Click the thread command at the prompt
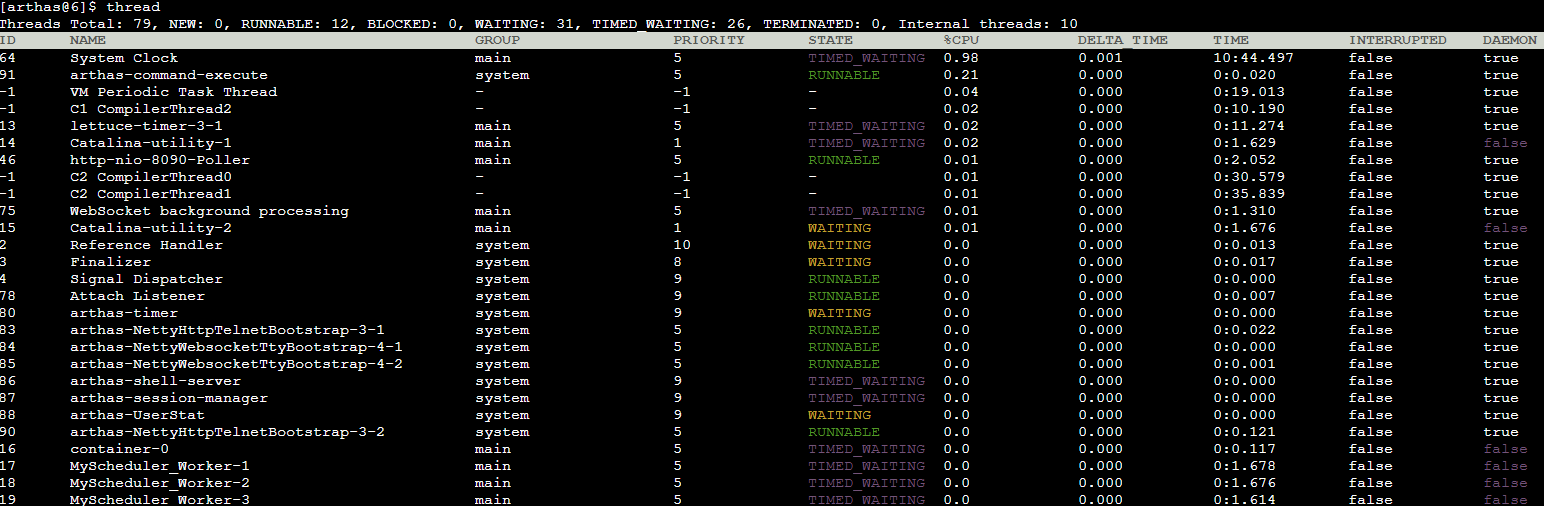The height and width of the screenshot is (506, 1544). pyautogui.click(x=133, y=7)
